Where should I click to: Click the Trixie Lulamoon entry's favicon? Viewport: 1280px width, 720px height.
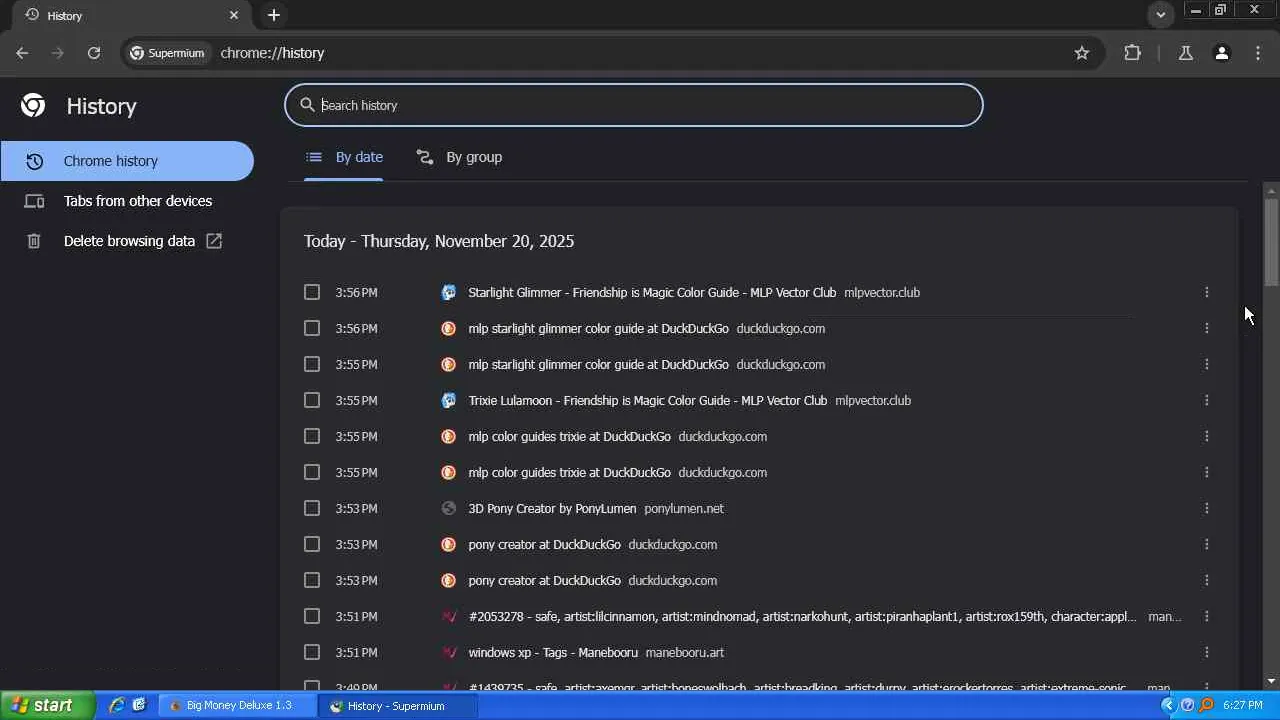(x=449, y=401)
